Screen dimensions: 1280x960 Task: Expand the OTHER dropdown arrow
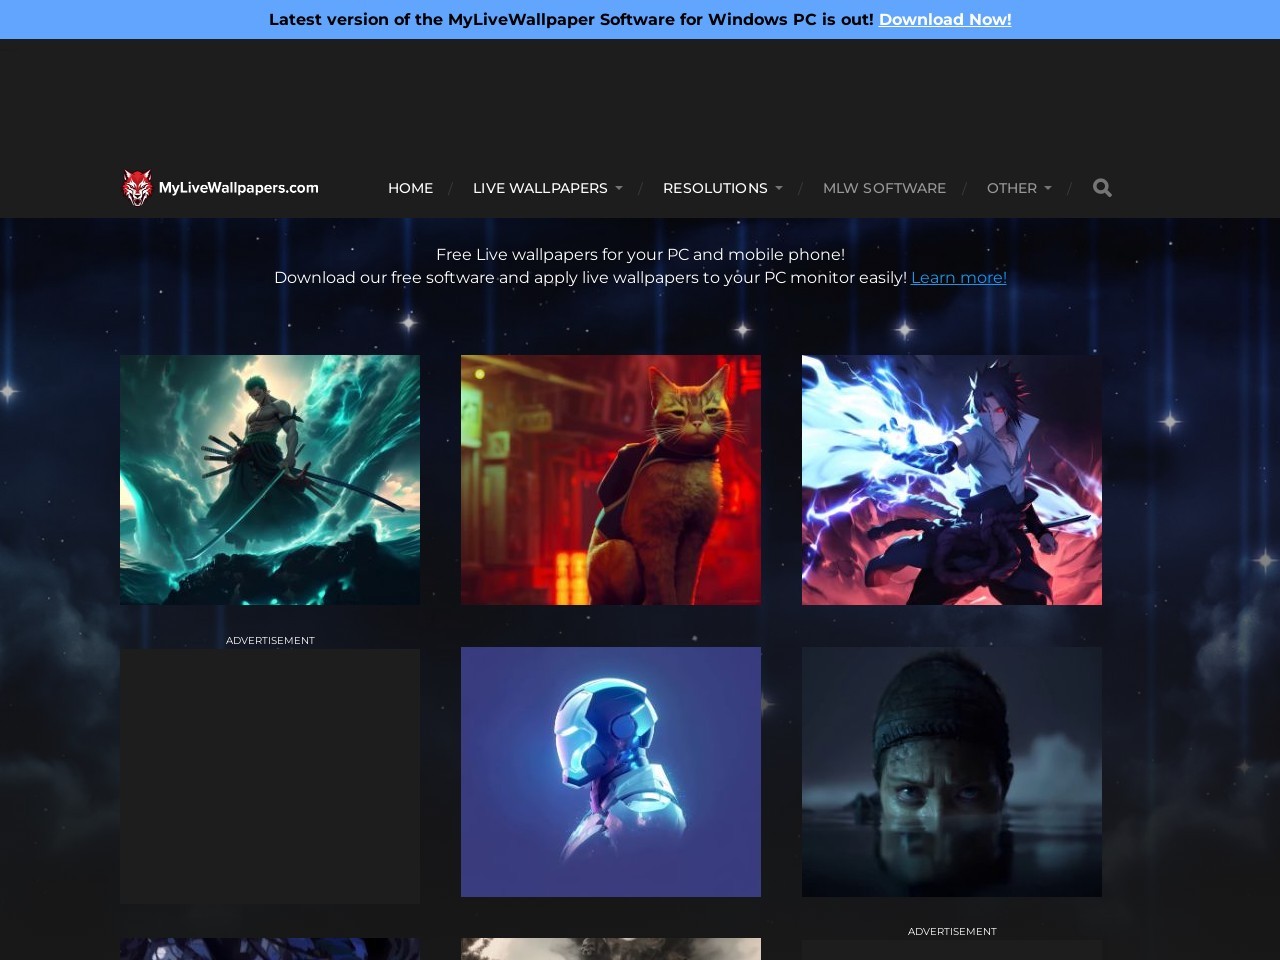point(1048,188)
